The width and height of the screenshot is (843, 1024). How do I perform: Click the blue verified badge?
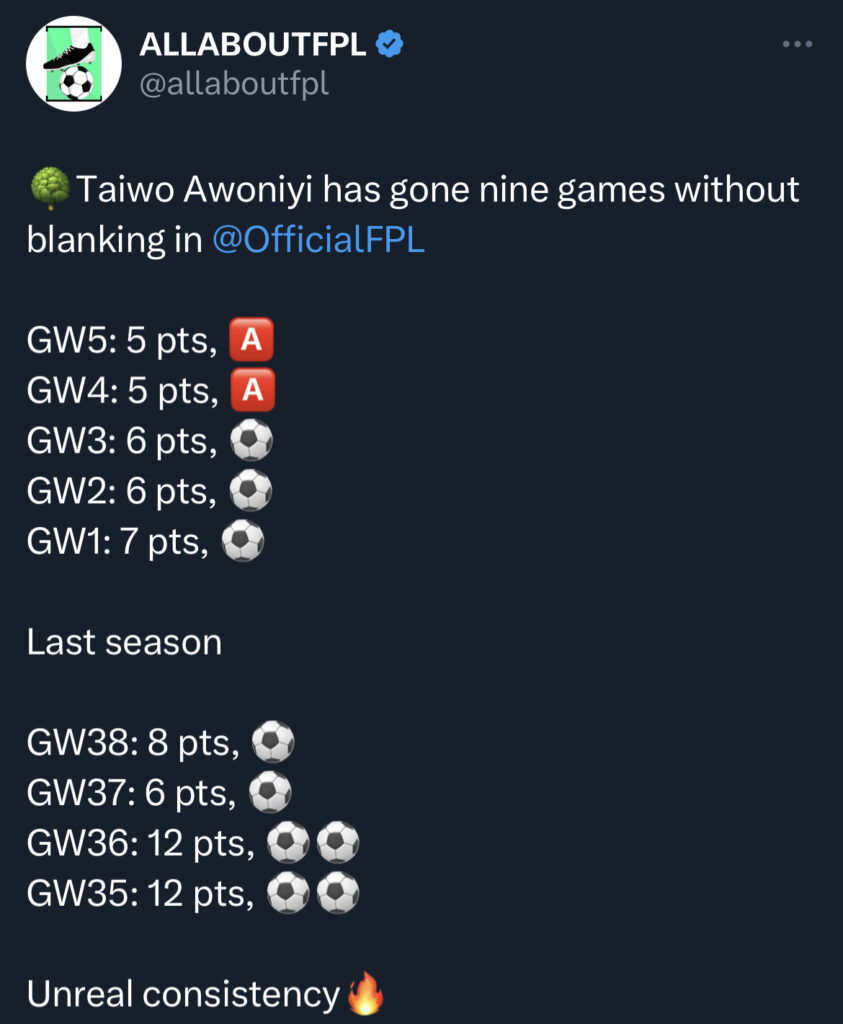point(389,43)
